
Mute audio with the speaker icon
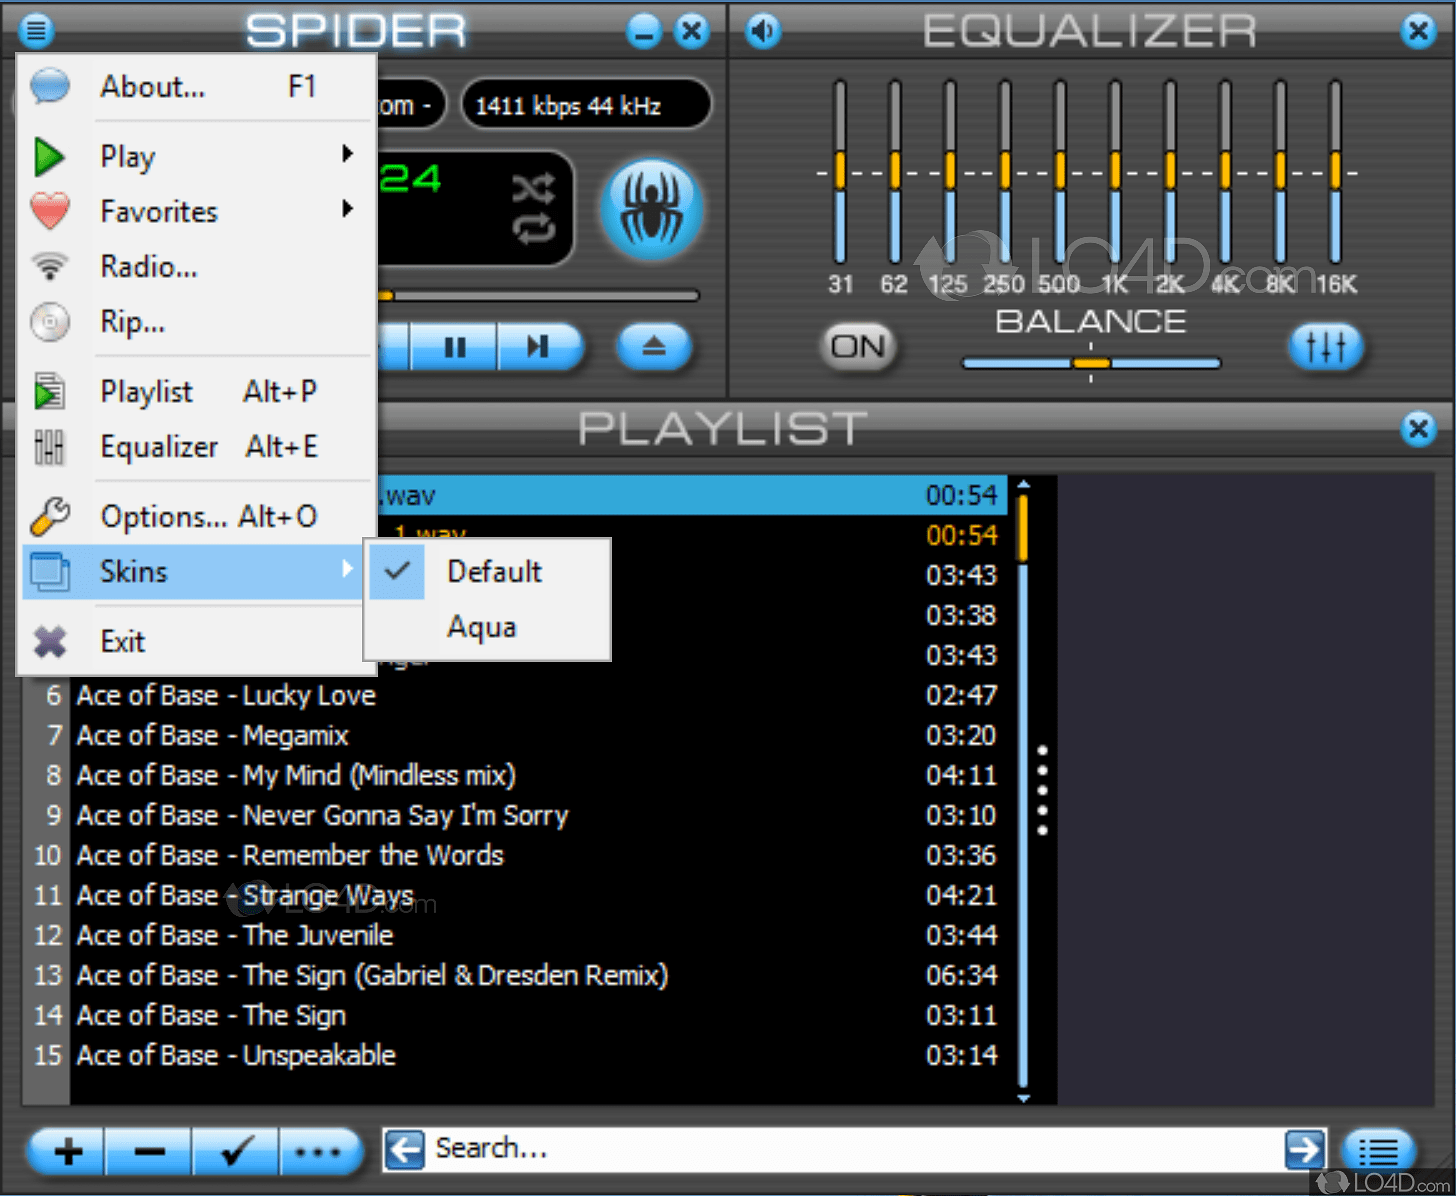pyautogui.click(x=763, y=31)
